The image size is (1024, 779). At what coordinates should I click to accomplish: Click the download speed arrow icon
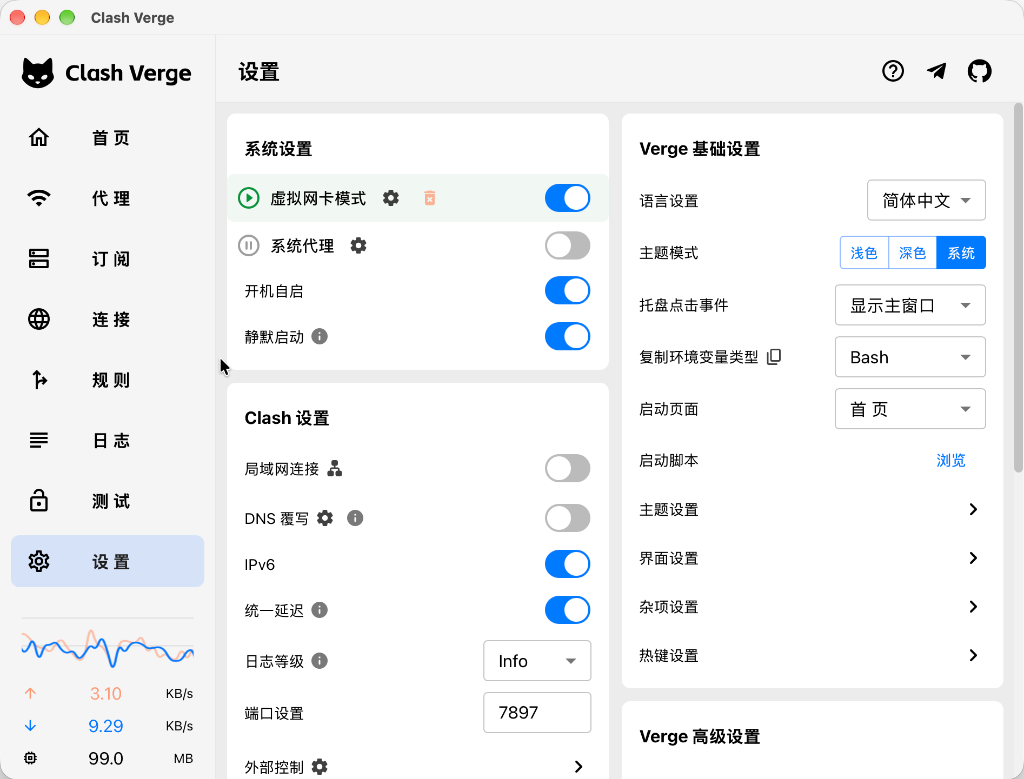tap(30, 725)
